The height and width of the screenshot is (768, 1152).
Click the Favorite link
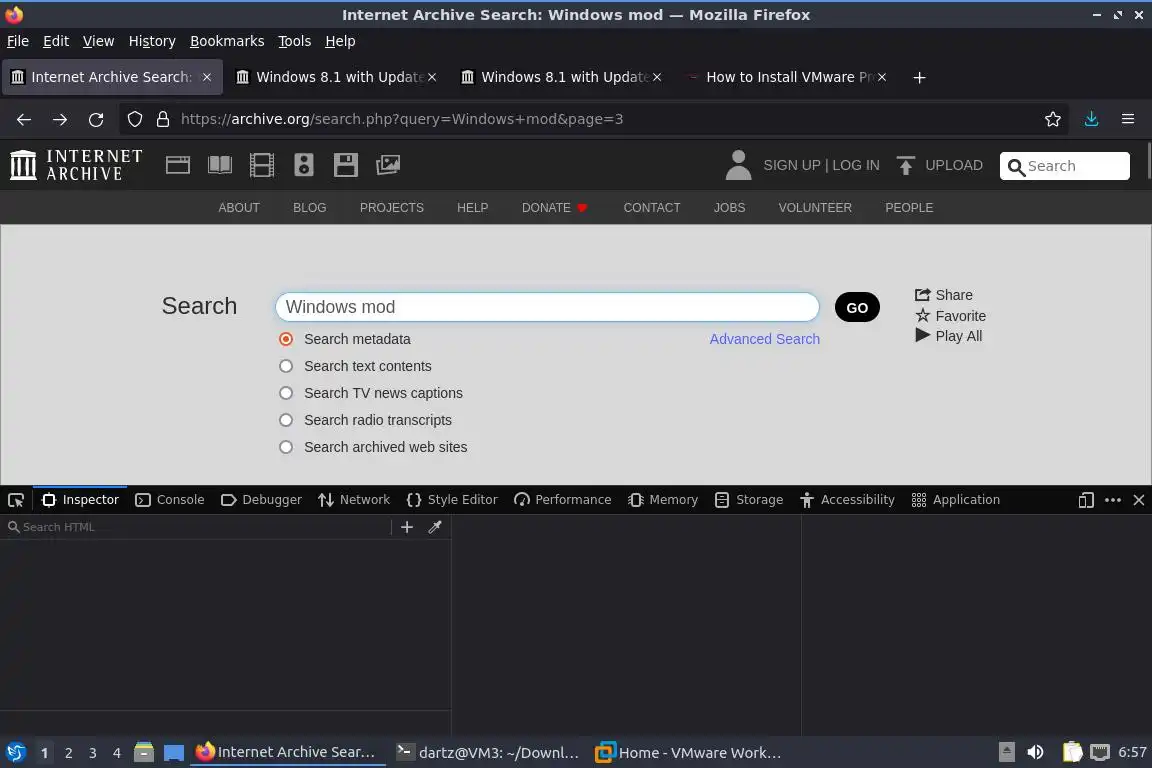[x=951, y=316]
